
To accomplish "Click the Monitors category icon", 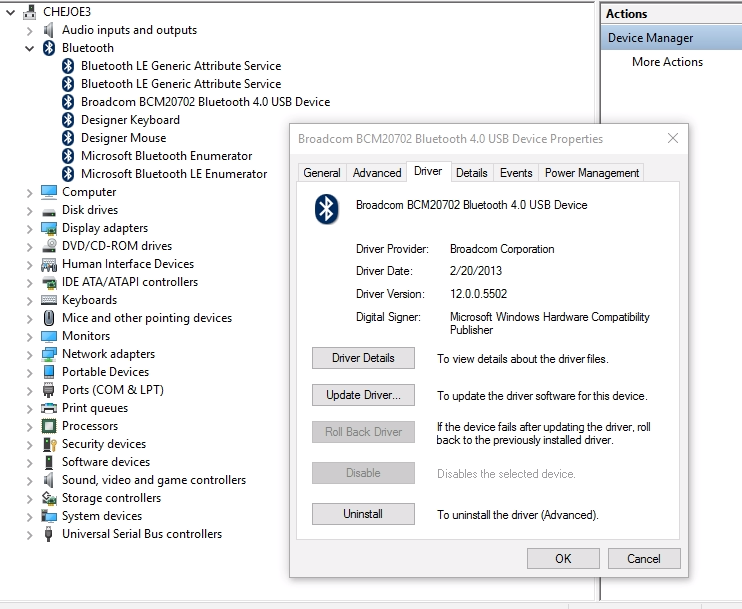I will (49, 336).
